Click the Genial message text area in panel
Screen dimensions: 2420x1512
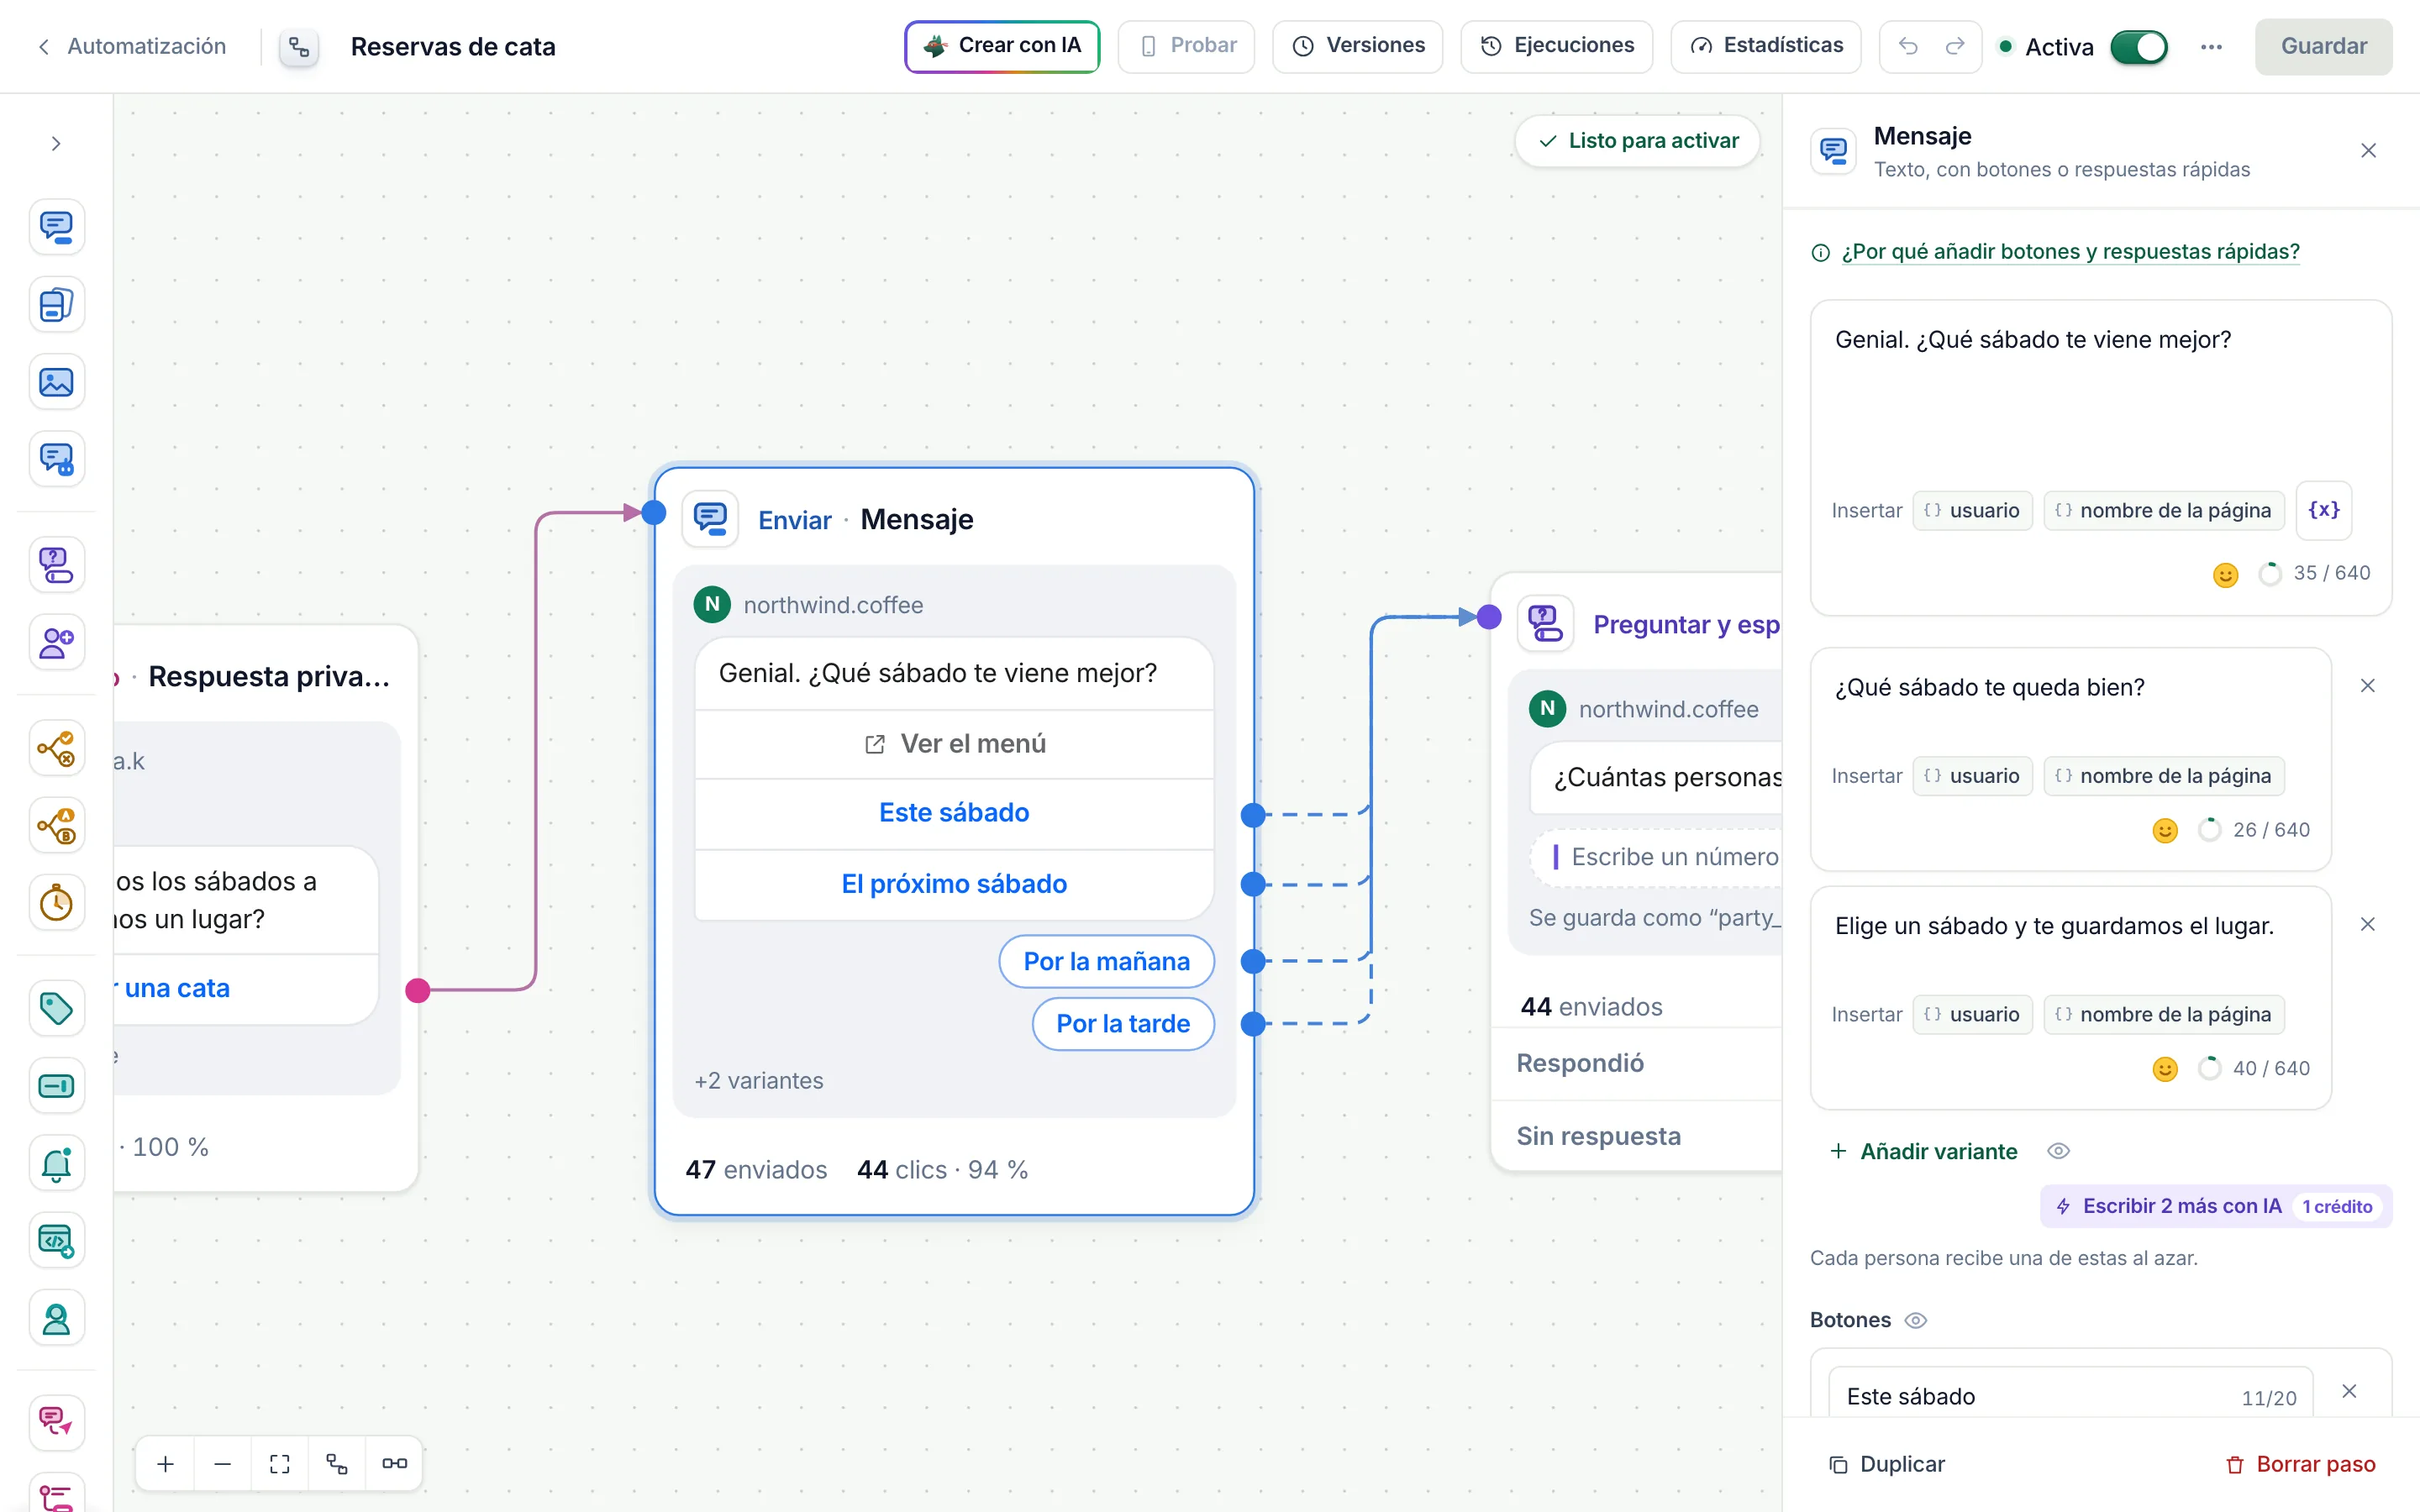[x=2100, y=395]
